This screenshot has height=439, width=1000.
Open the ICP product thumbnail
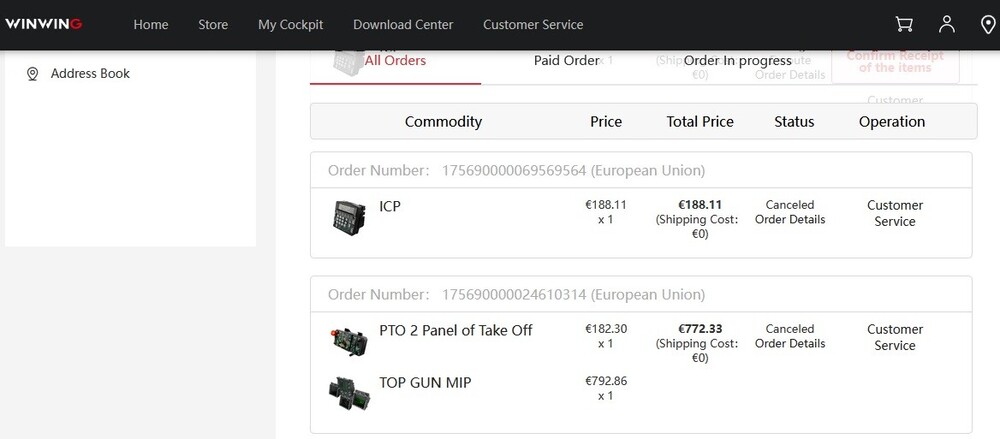[349, 218]
